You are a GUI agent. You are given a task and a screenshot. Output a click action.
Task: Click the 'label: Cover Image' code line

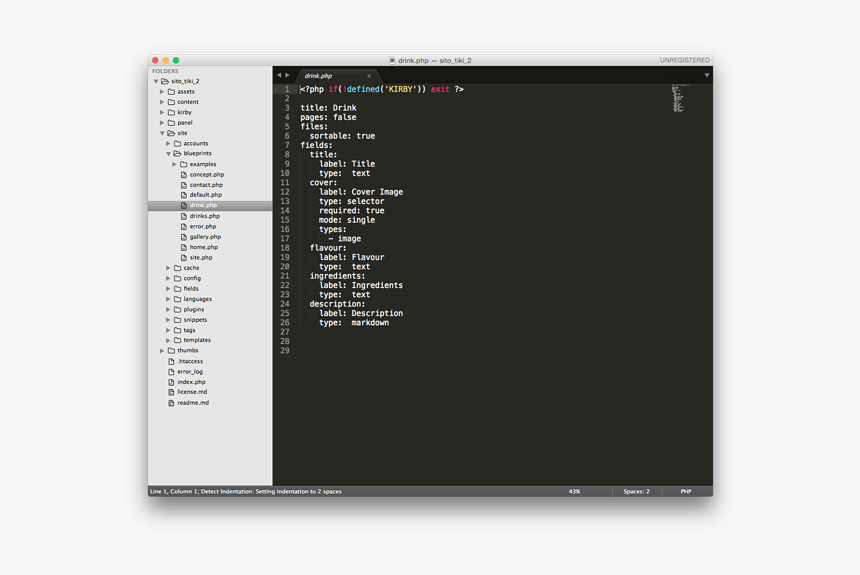[x=361, y=192]
